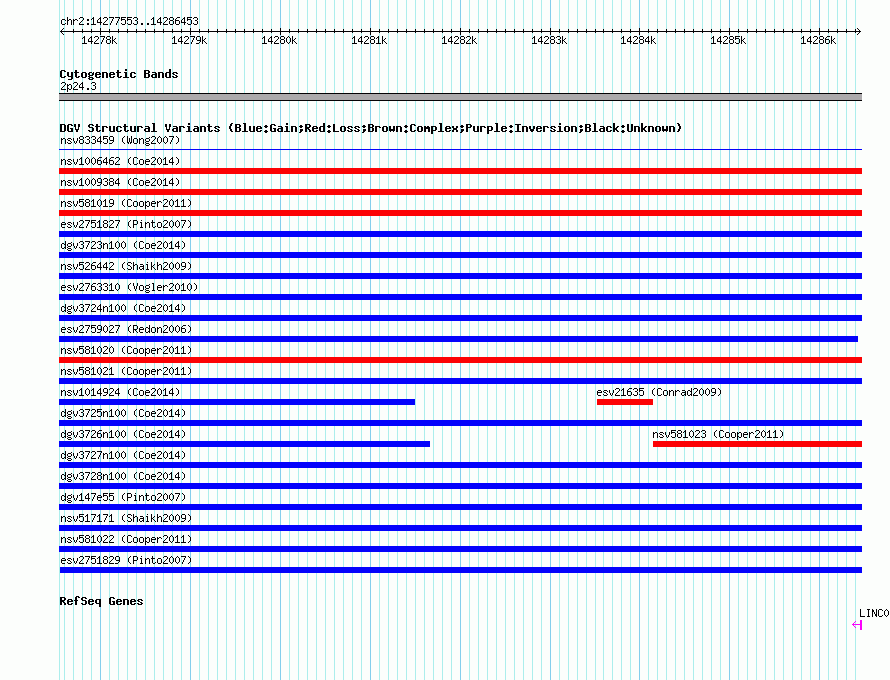Screen dimensions: 890x680
Task: Click the 14286k ruler tick label
Action: point(818,40)
